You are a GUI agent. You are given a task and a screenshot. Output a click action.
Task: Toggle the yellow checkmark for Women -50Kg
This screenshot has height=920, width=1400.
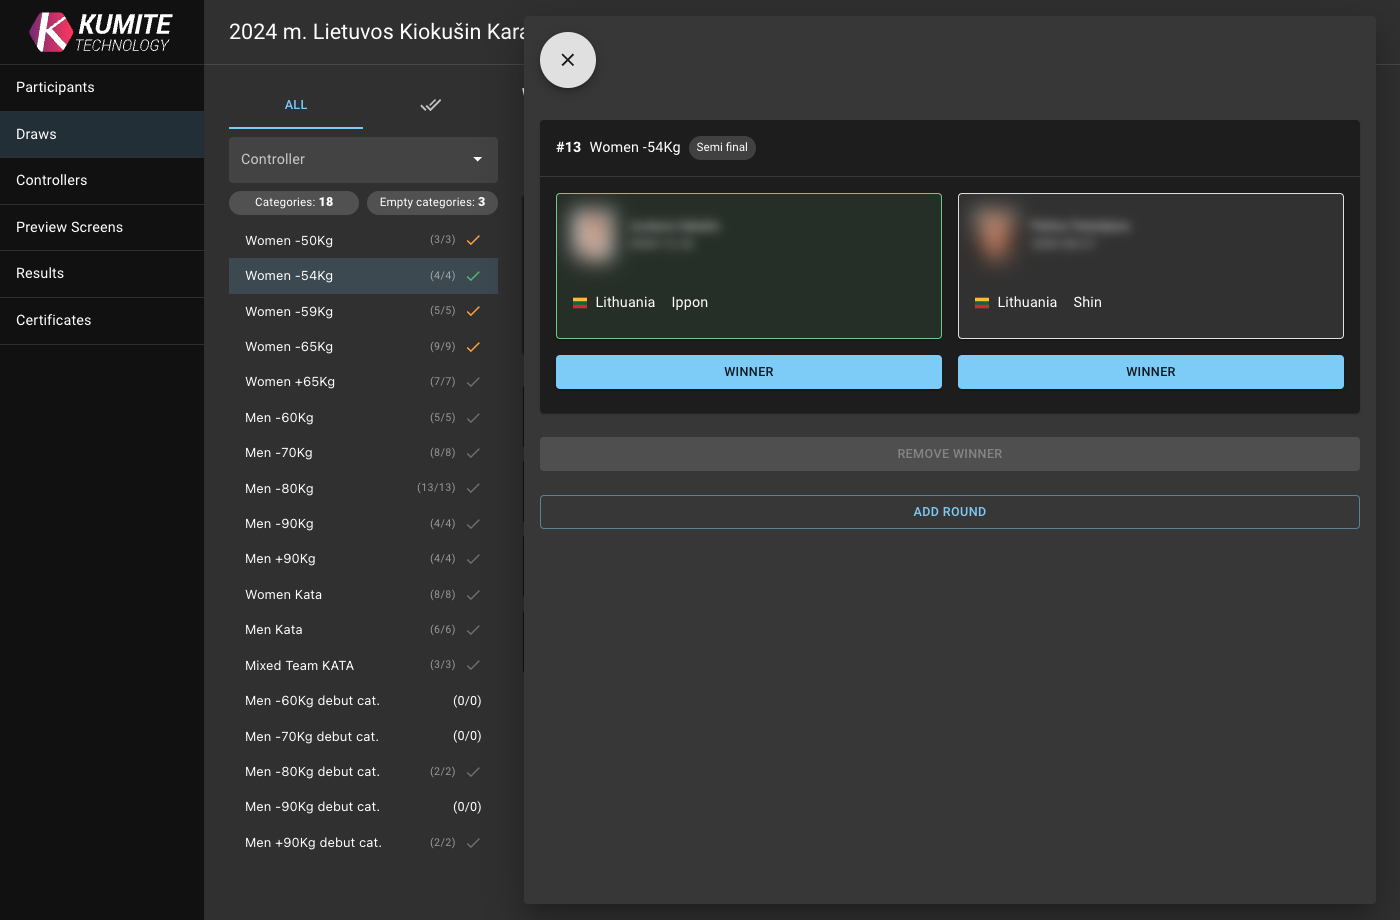pyautogui.click(x=472, y=240)
